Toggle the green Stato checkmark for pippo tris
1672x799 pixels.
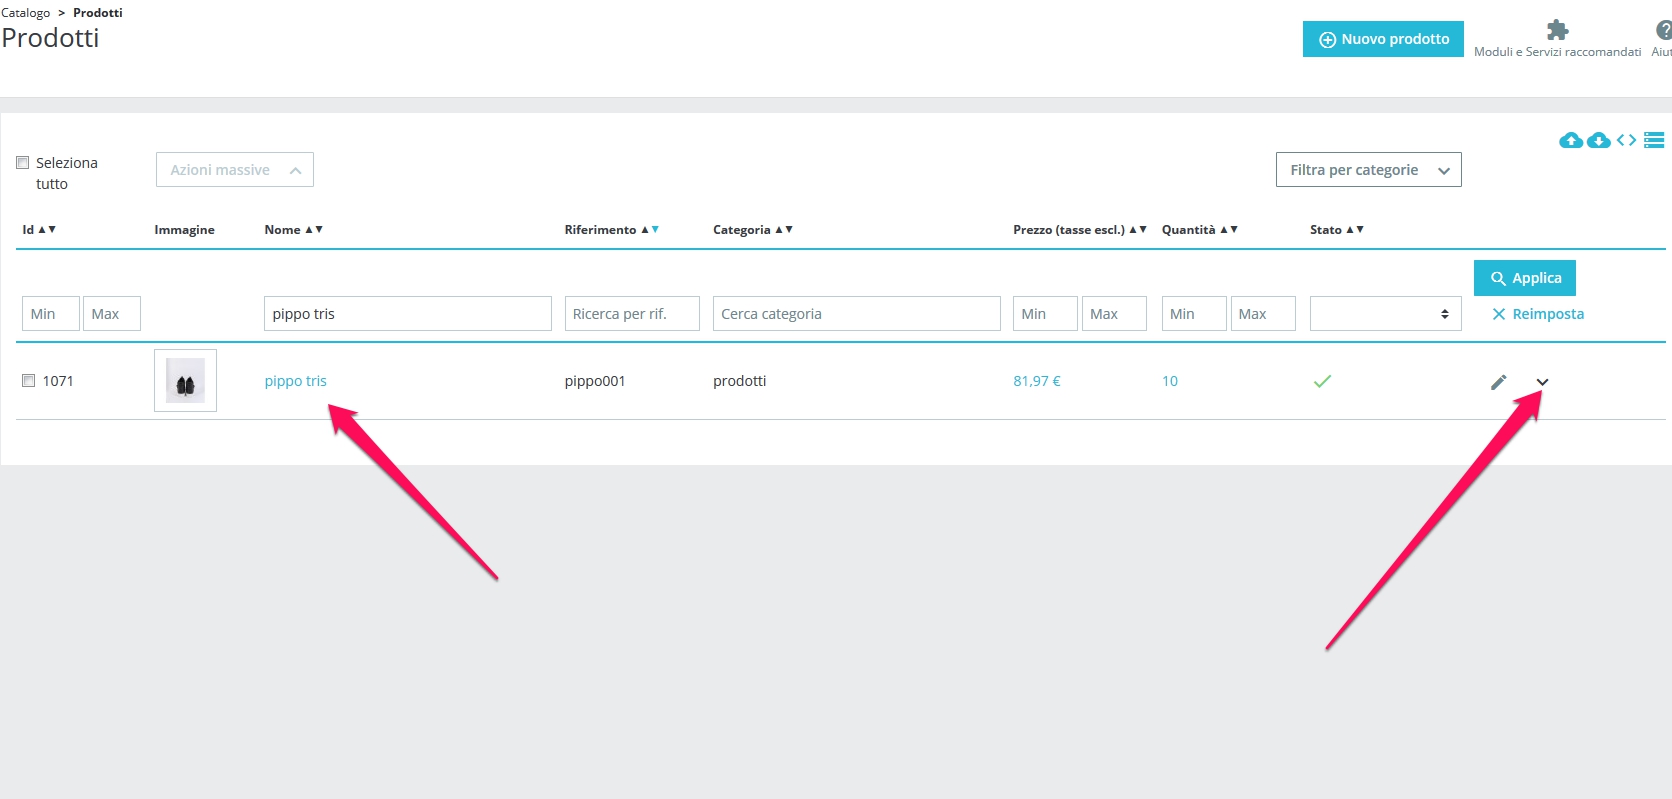tap(1322, 381)
